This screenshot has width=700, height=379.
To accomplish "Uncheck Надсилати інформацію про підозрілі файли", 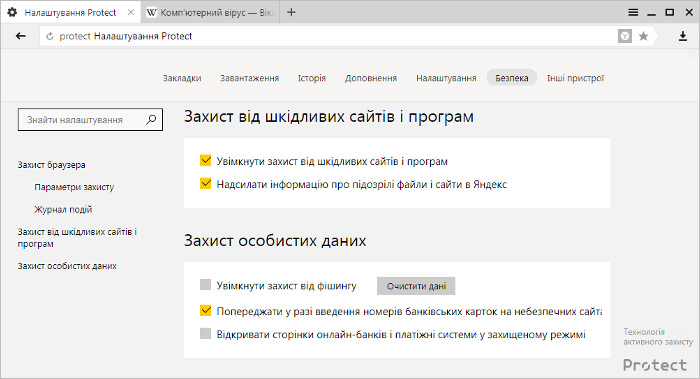I will (205, 184).
